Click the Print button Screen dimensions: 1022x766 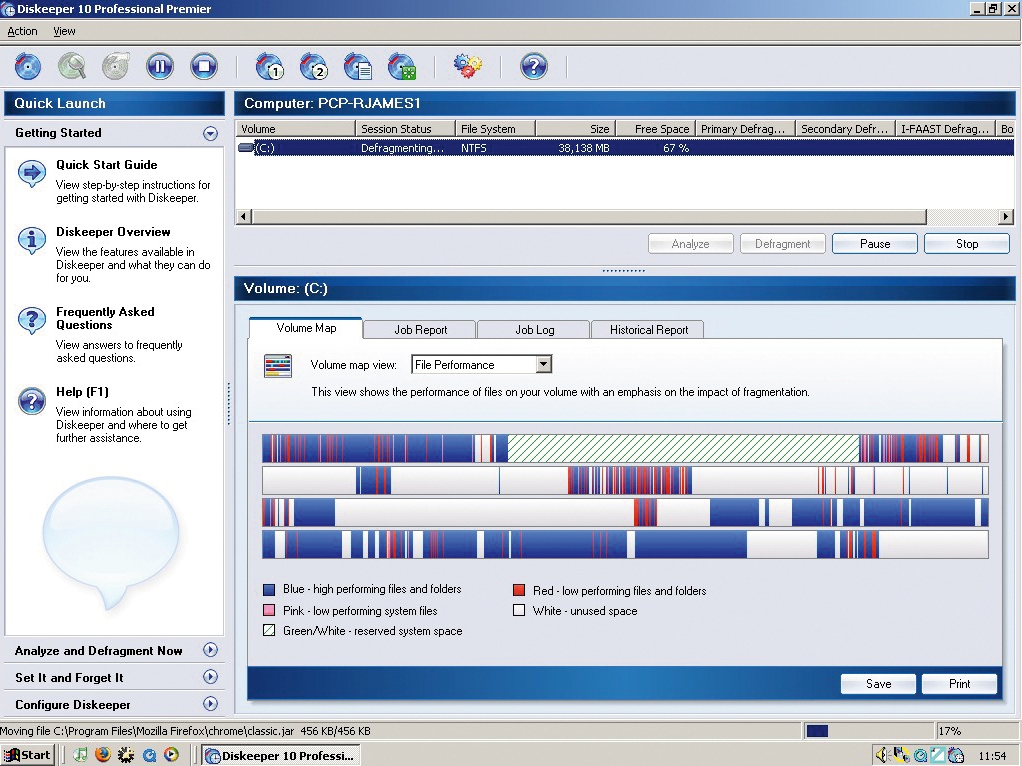(x=959, y=684)
